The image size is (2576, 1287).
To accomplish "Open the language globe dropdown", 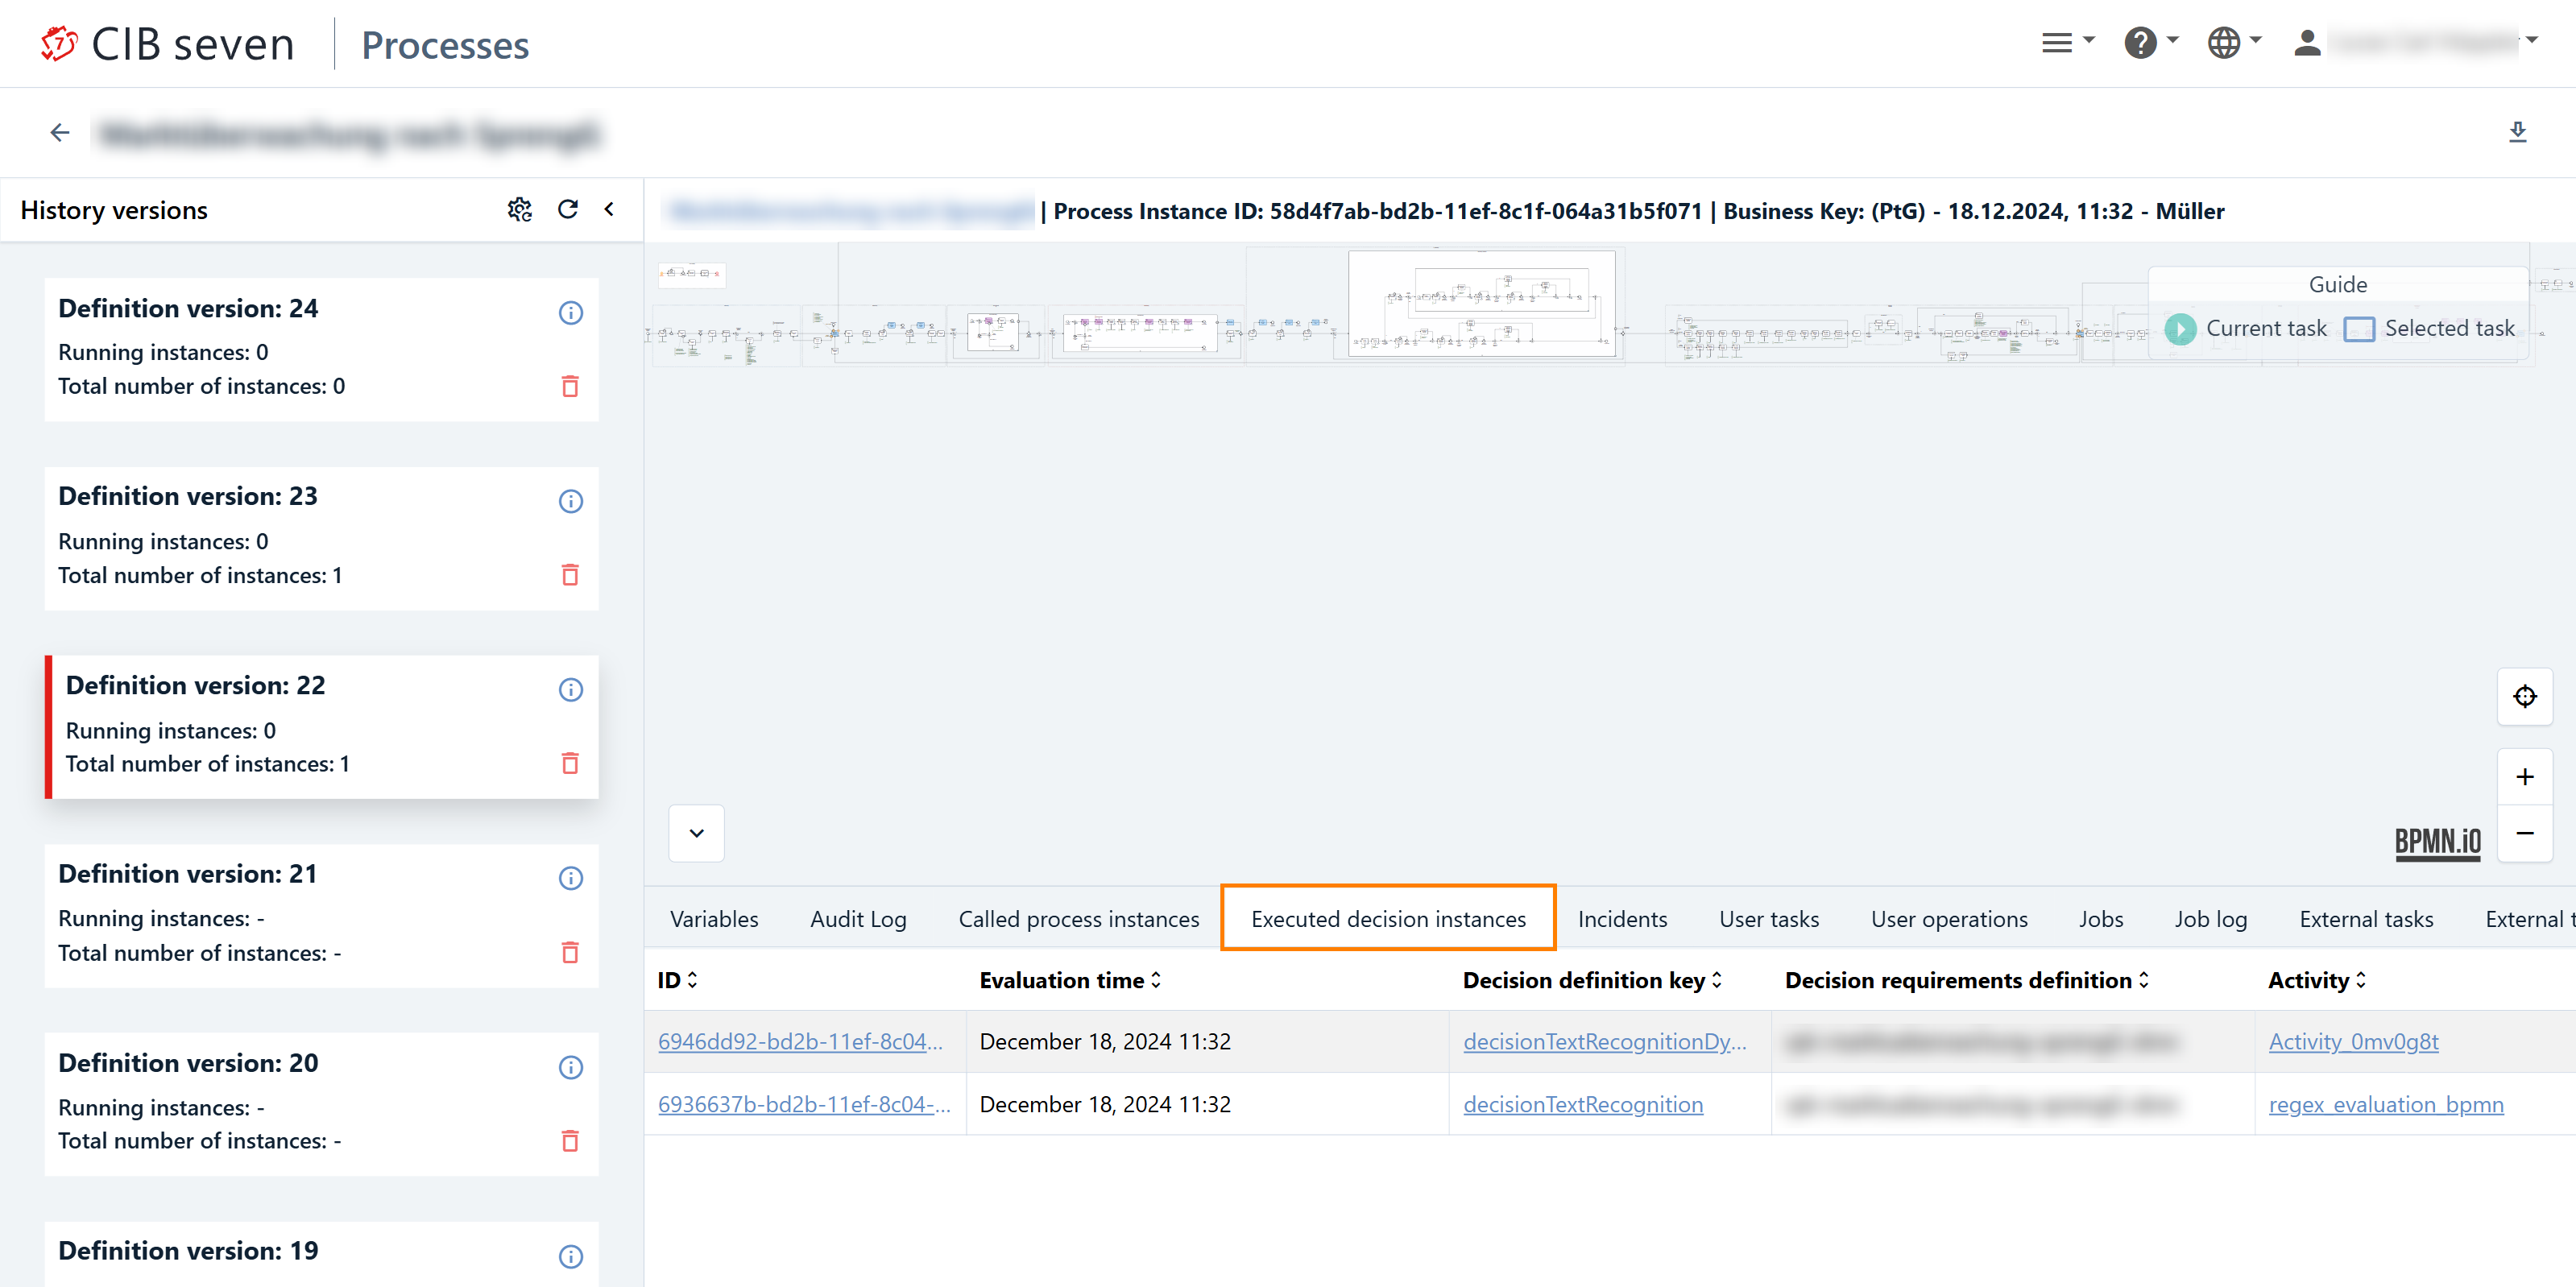I will pyautogui.click(x=2233, y=43).
